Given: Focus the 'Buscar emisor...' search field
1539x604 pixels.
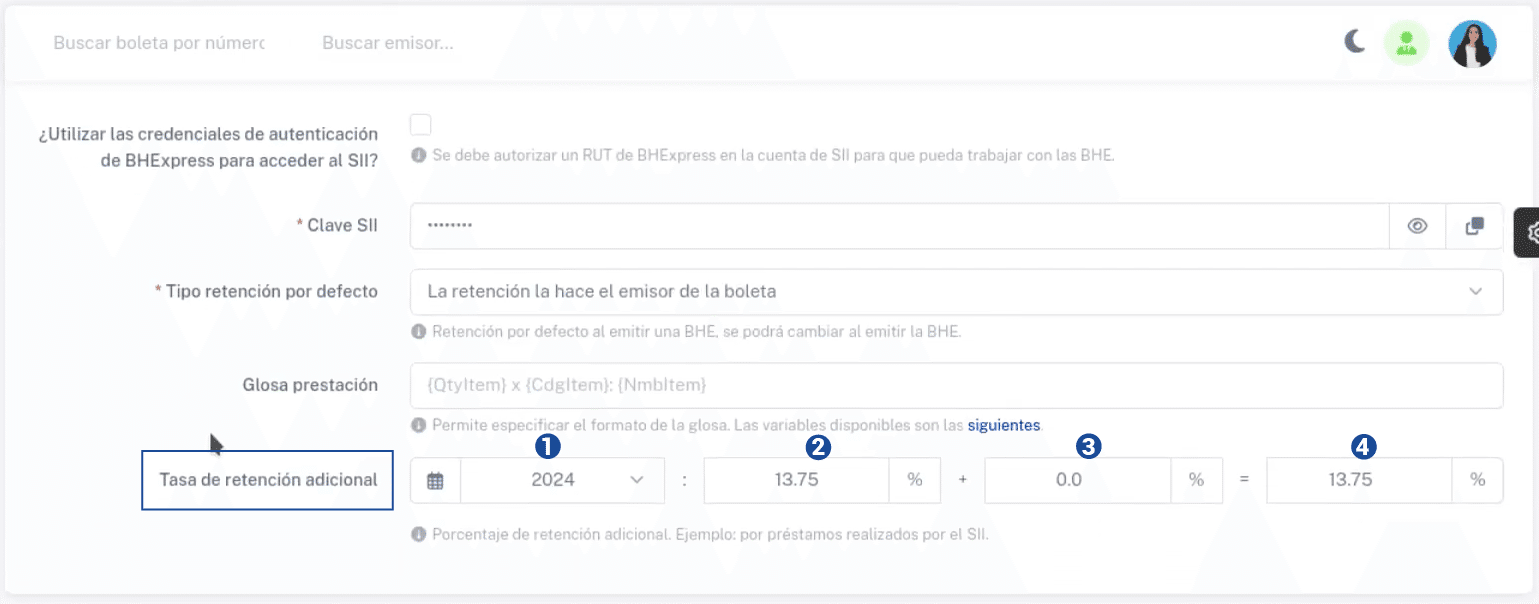Looking at the screenshot, I should (x=388, y=44).
